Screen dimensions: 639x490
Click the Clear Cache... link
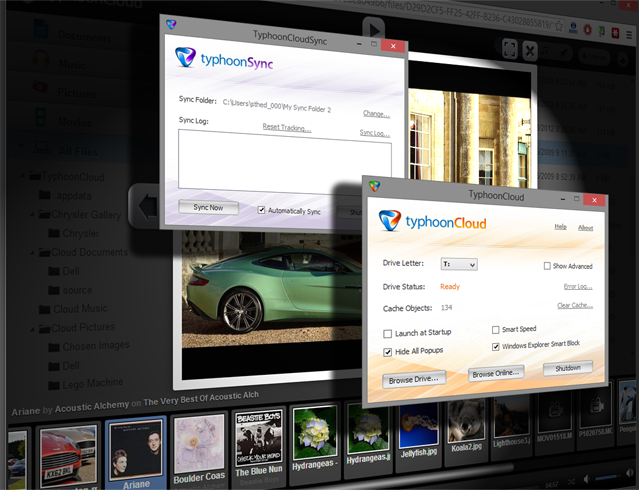575,305
